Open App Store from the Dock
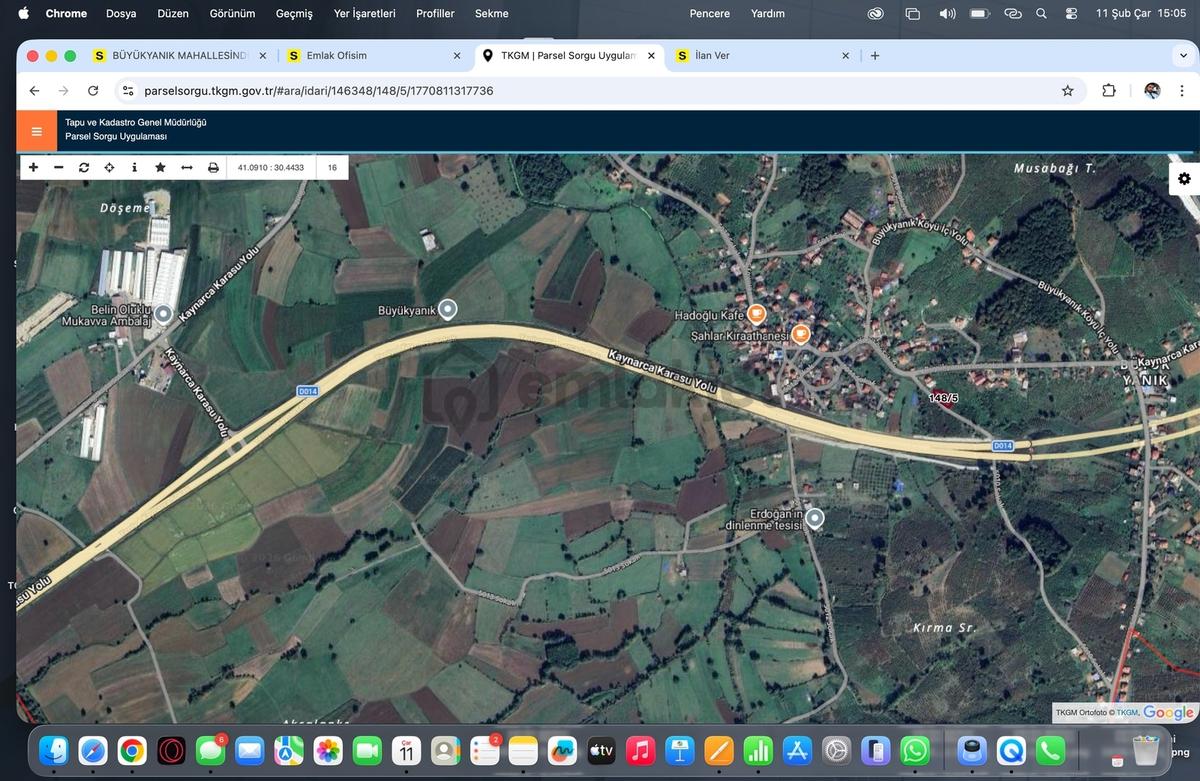This screenshot has width=1200, height=781. (797, 750)
